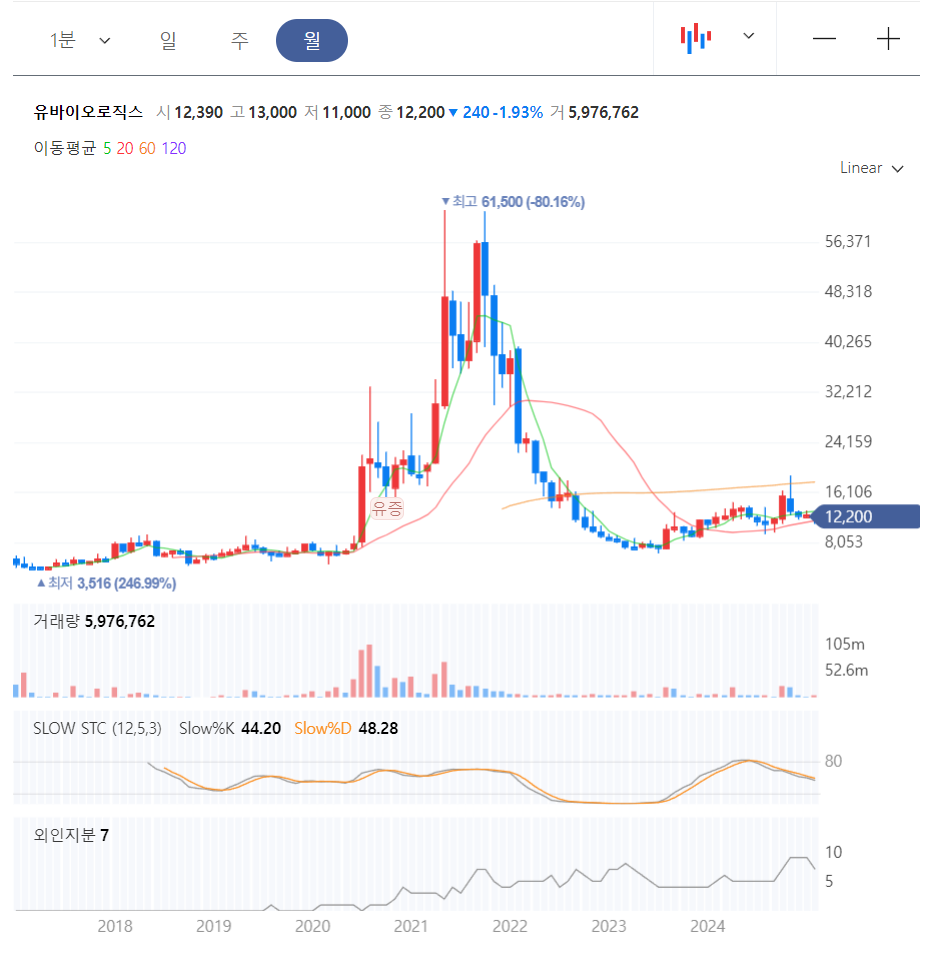Click the 유증 event marker on chart
The image size is (938, 957).
tap(388, 508)
